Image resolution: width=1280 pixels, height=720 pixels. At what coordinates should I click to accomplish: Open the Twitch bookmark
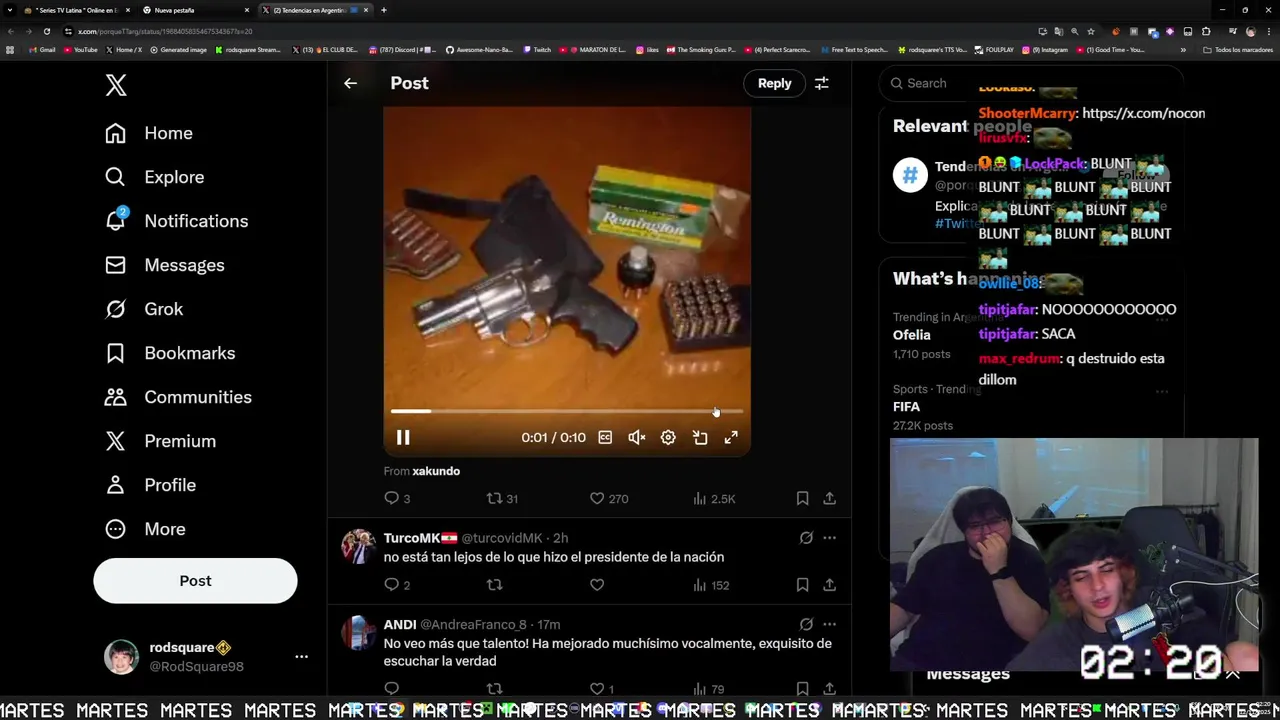click(537, 50)
